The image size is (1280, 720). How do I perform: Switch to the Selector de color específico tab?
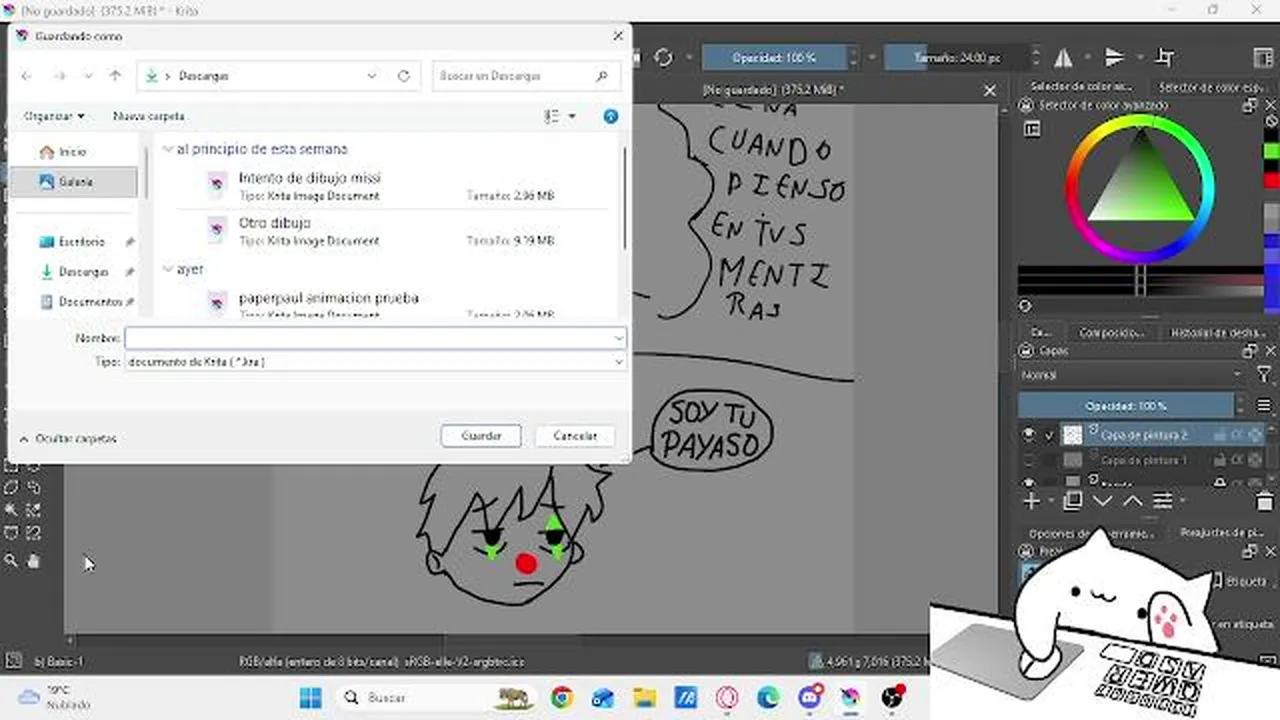tap(1214, 87)
